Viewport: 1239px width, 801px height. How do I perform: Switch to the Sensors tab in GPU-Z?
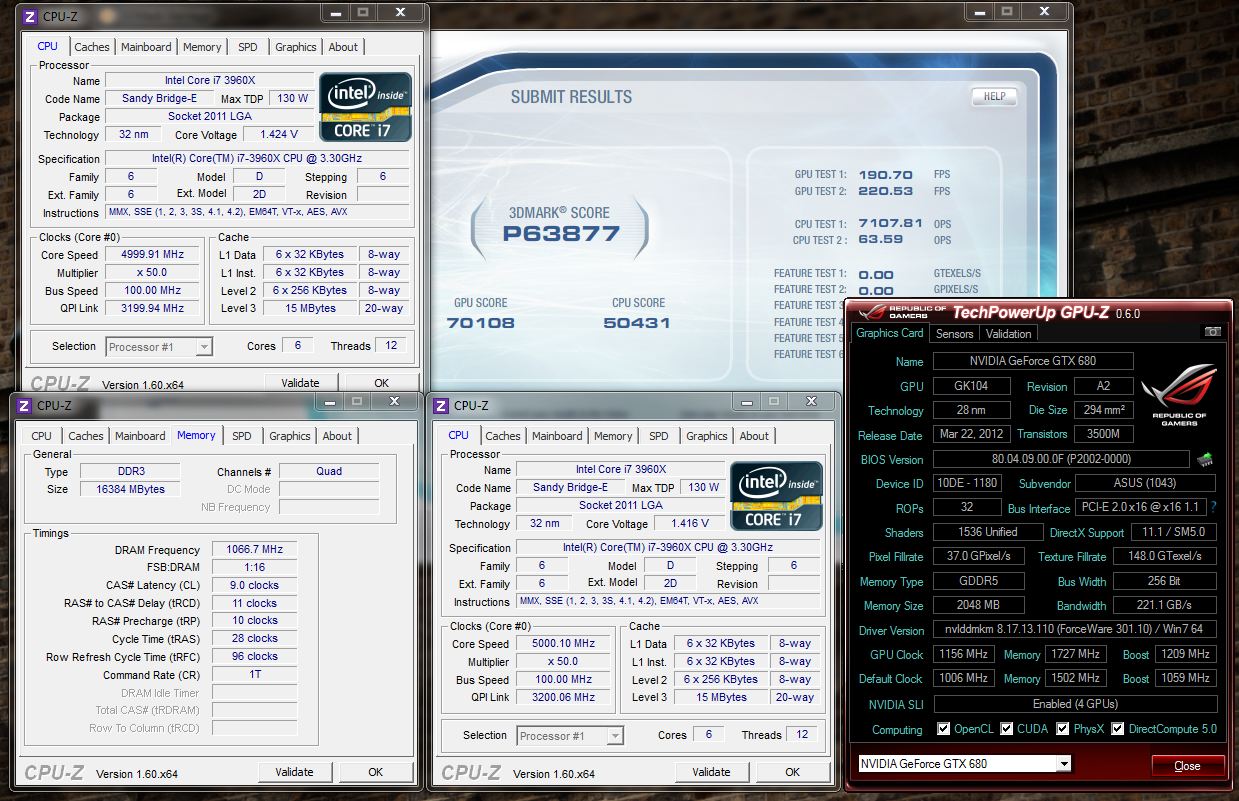(954, 334)
